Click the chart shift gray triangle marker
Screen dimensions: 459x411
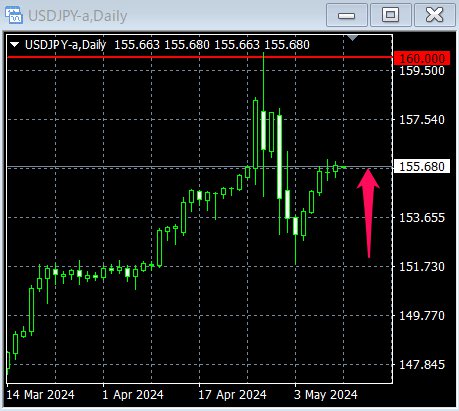[353, 38]
